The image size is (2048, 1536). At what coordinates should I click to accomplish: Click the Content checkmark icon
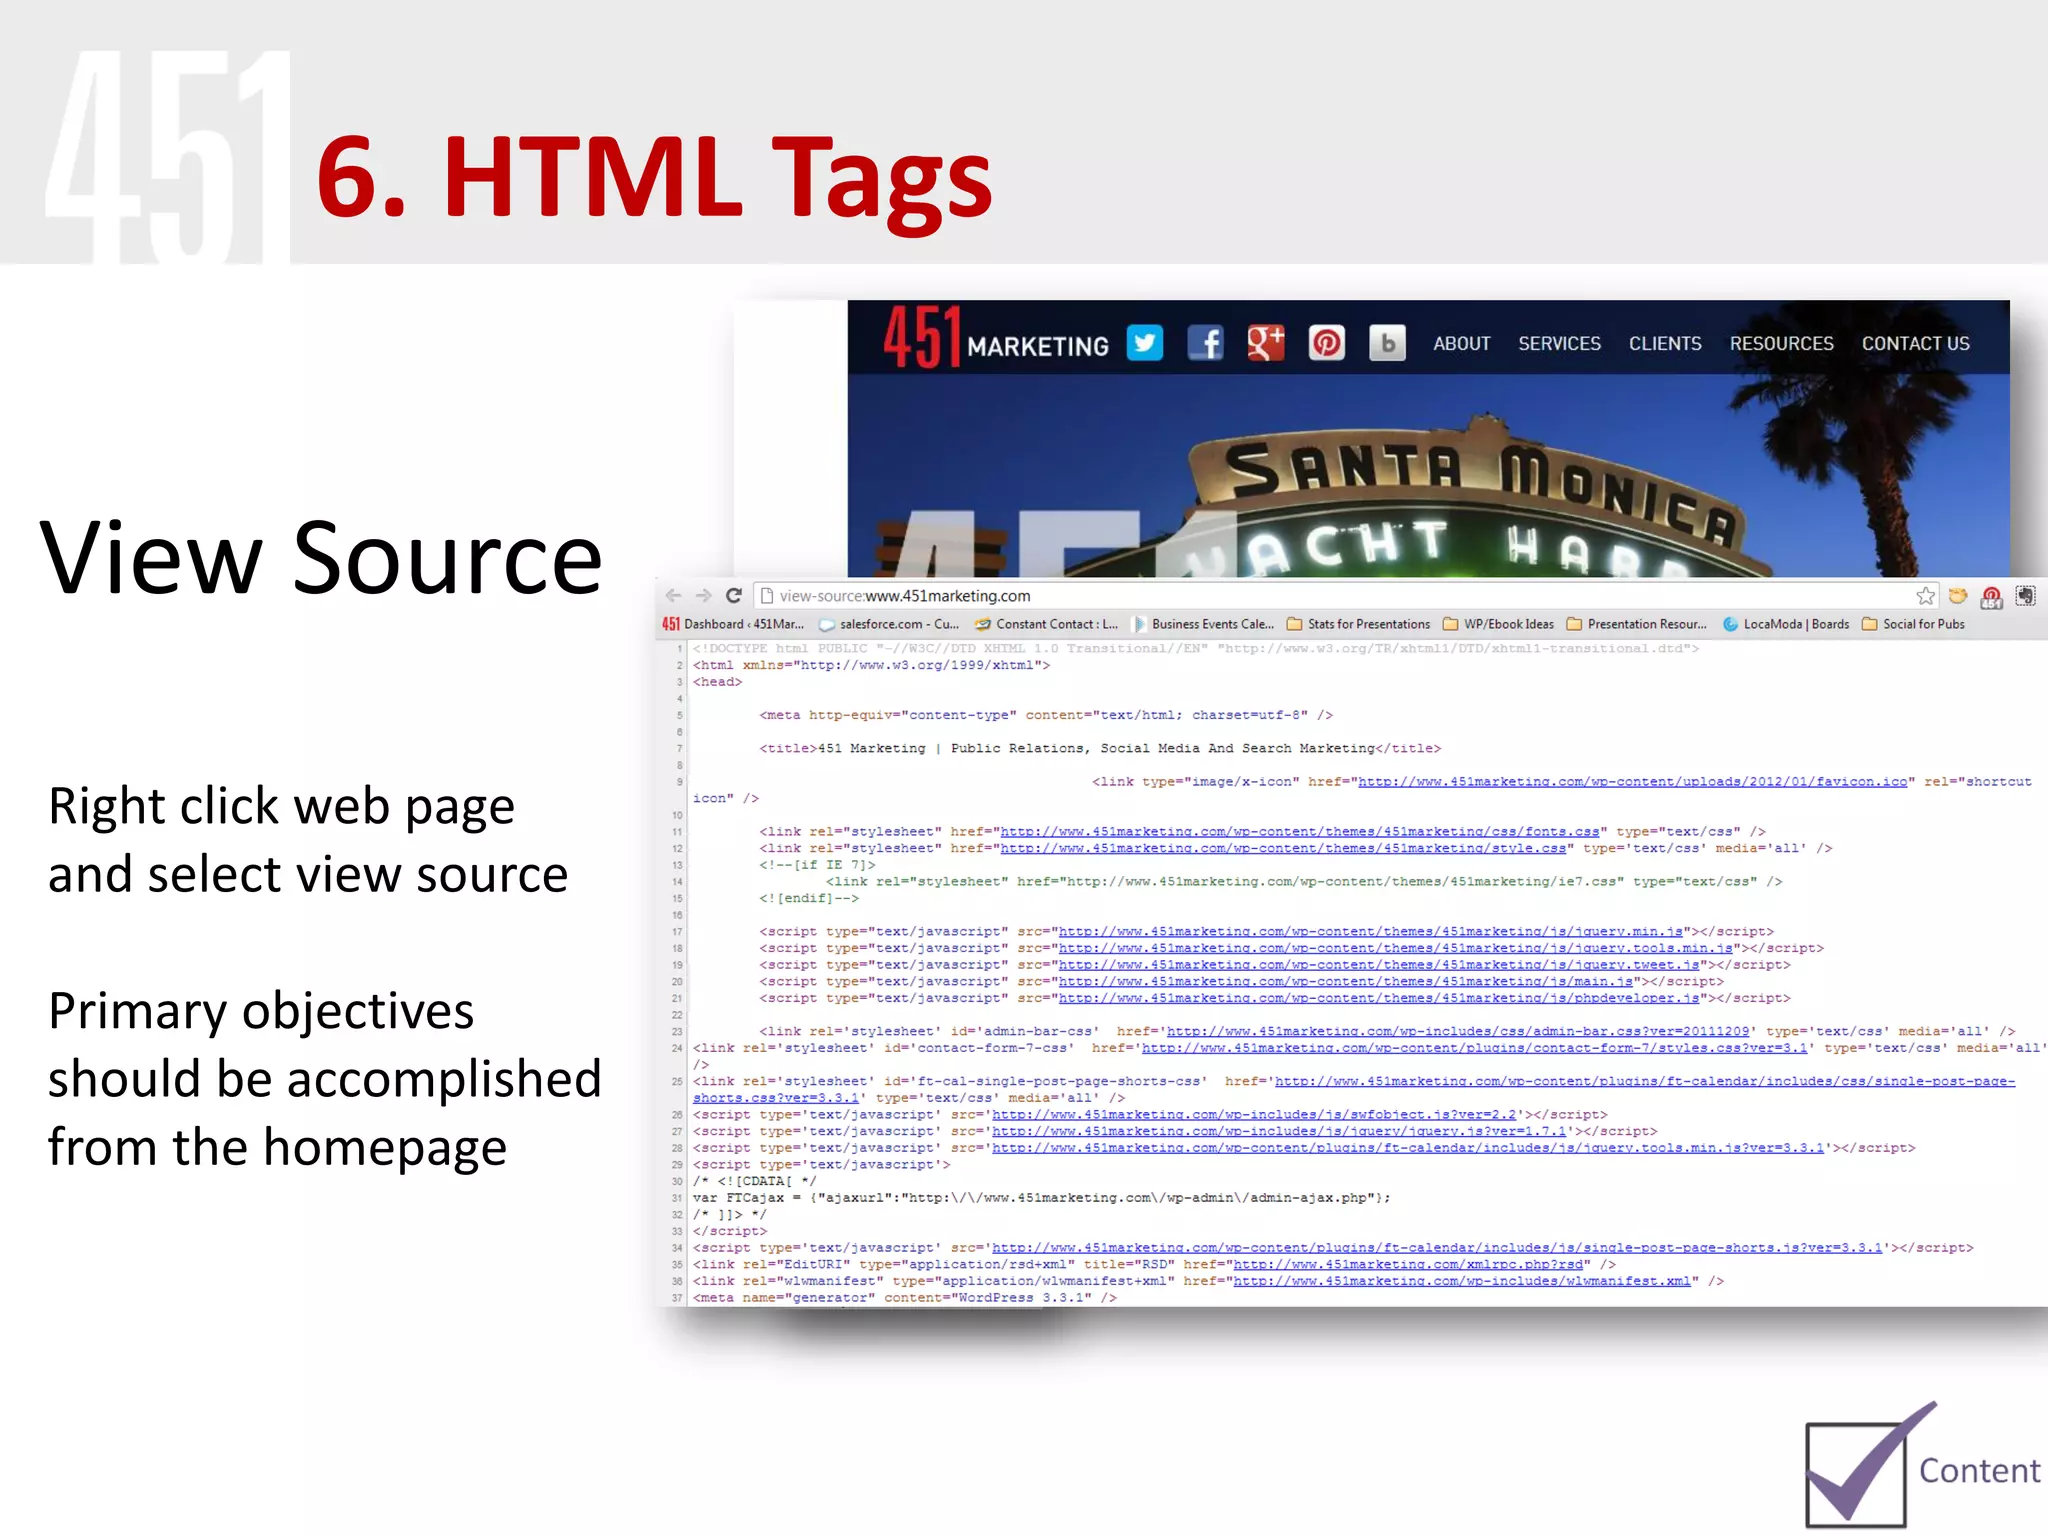(x=1868, y=1464)
